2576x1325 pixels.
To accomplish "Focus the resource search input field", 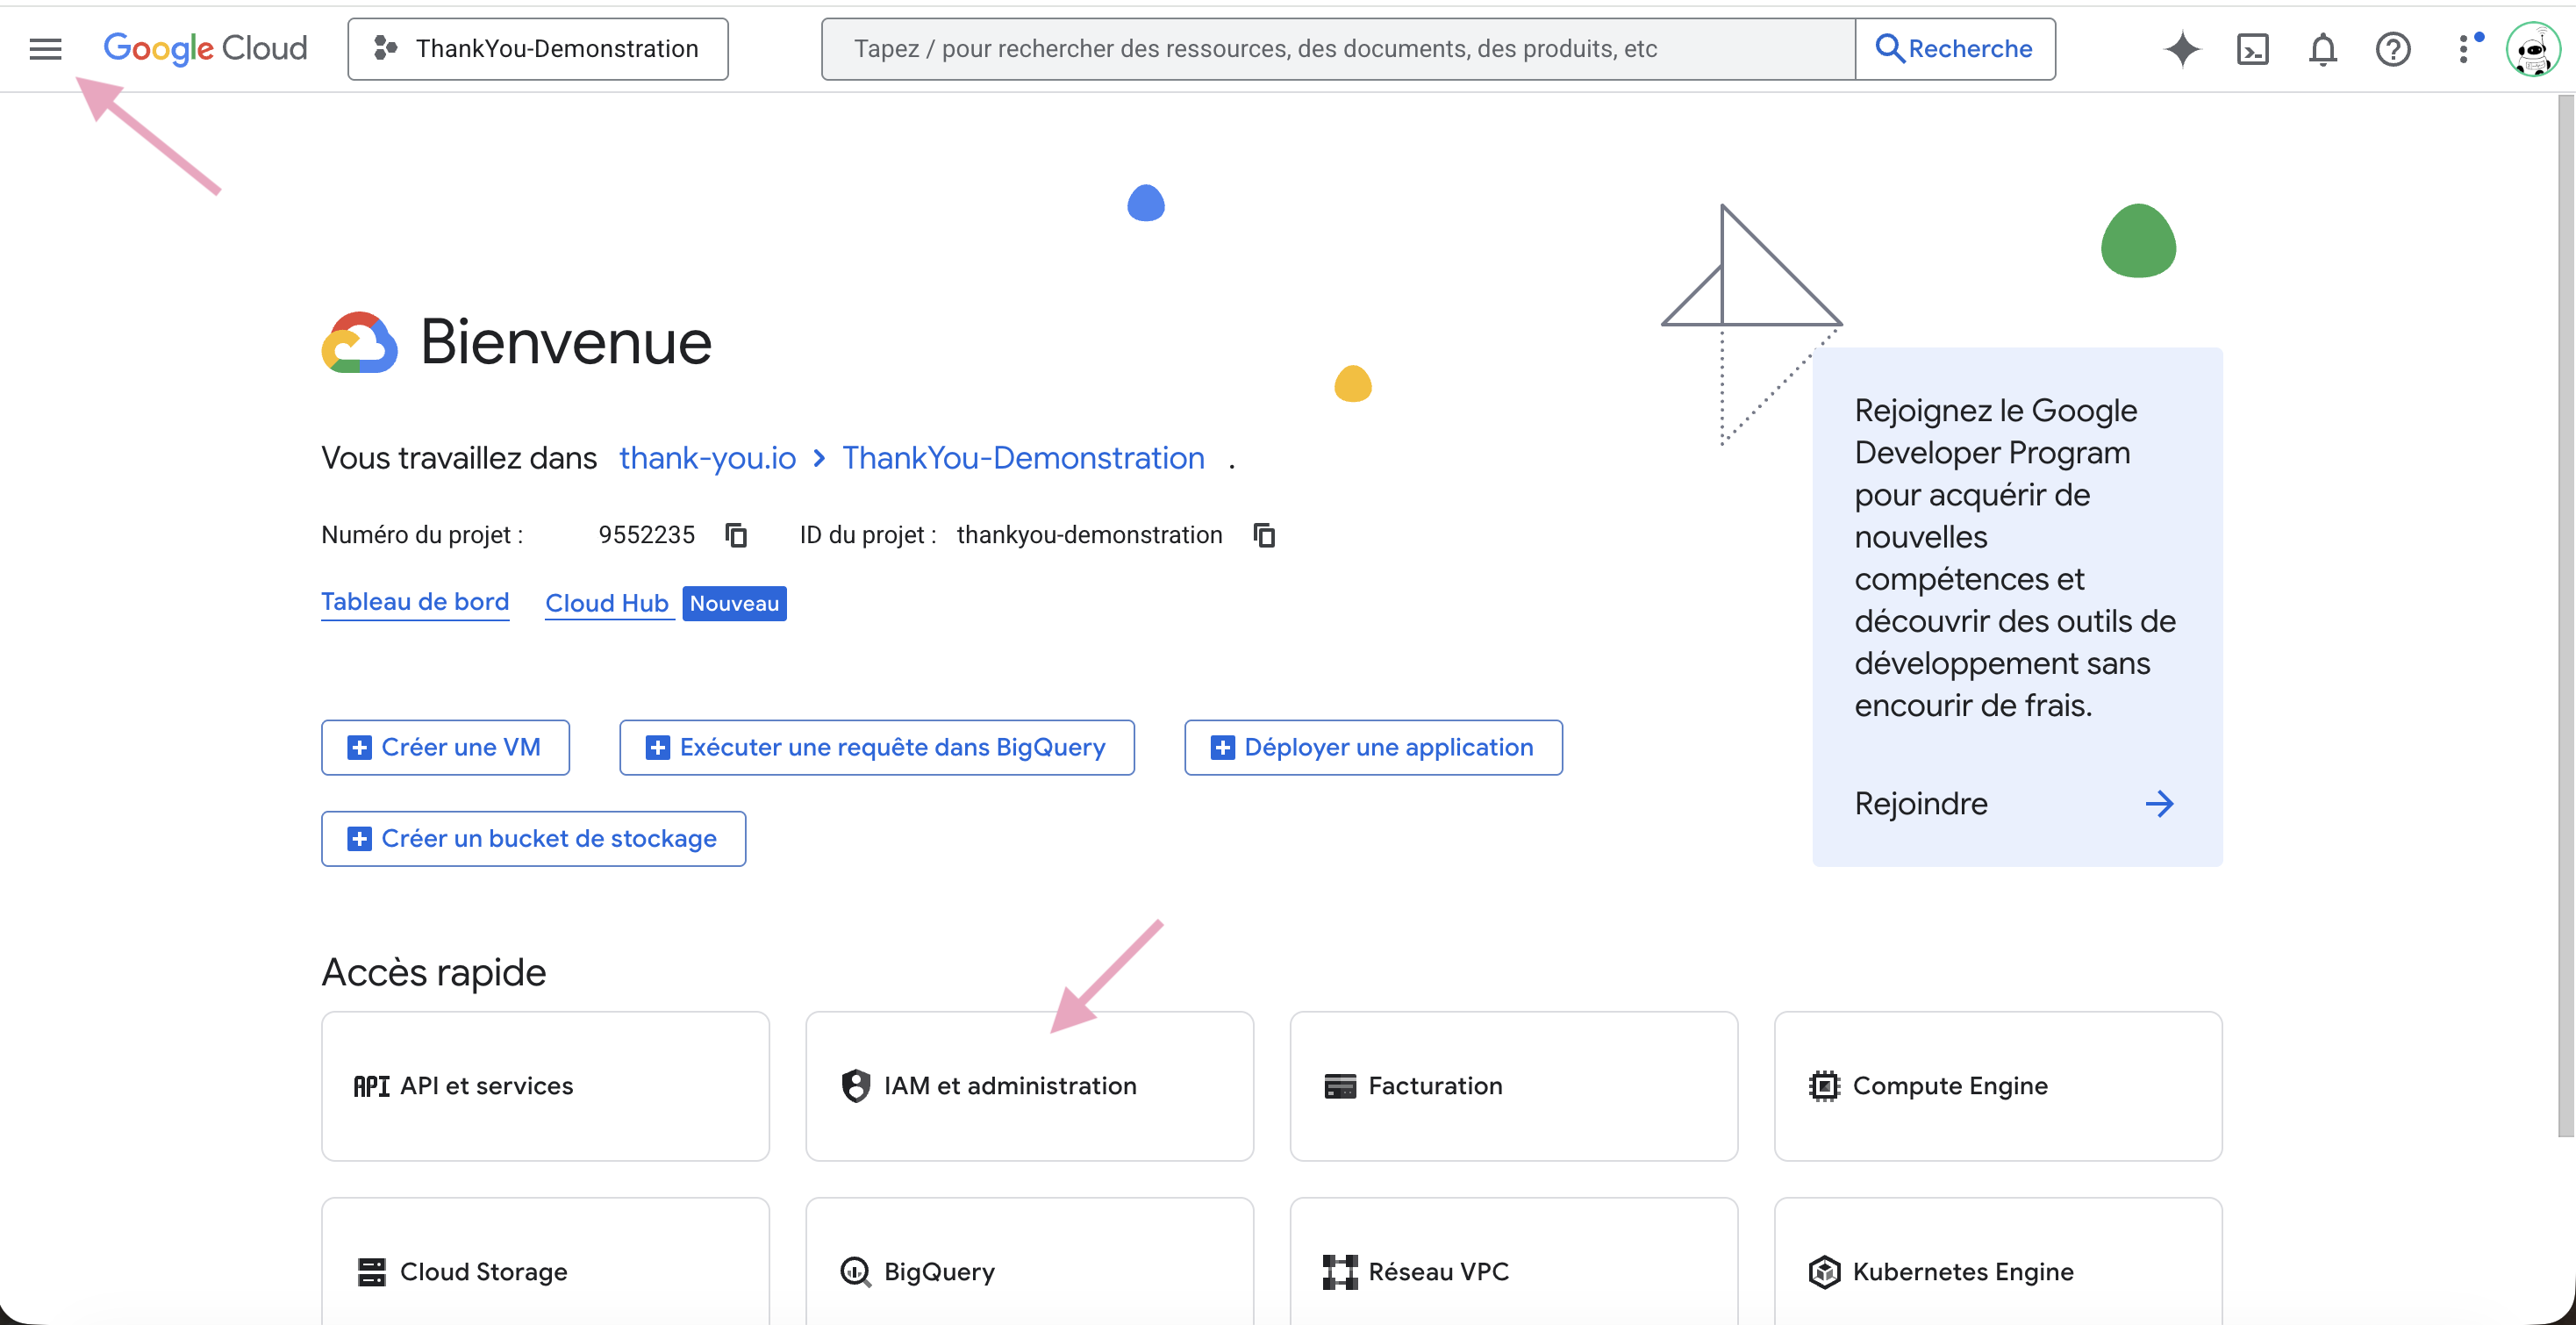I will pyautogui.click(x=1337, y=48).
